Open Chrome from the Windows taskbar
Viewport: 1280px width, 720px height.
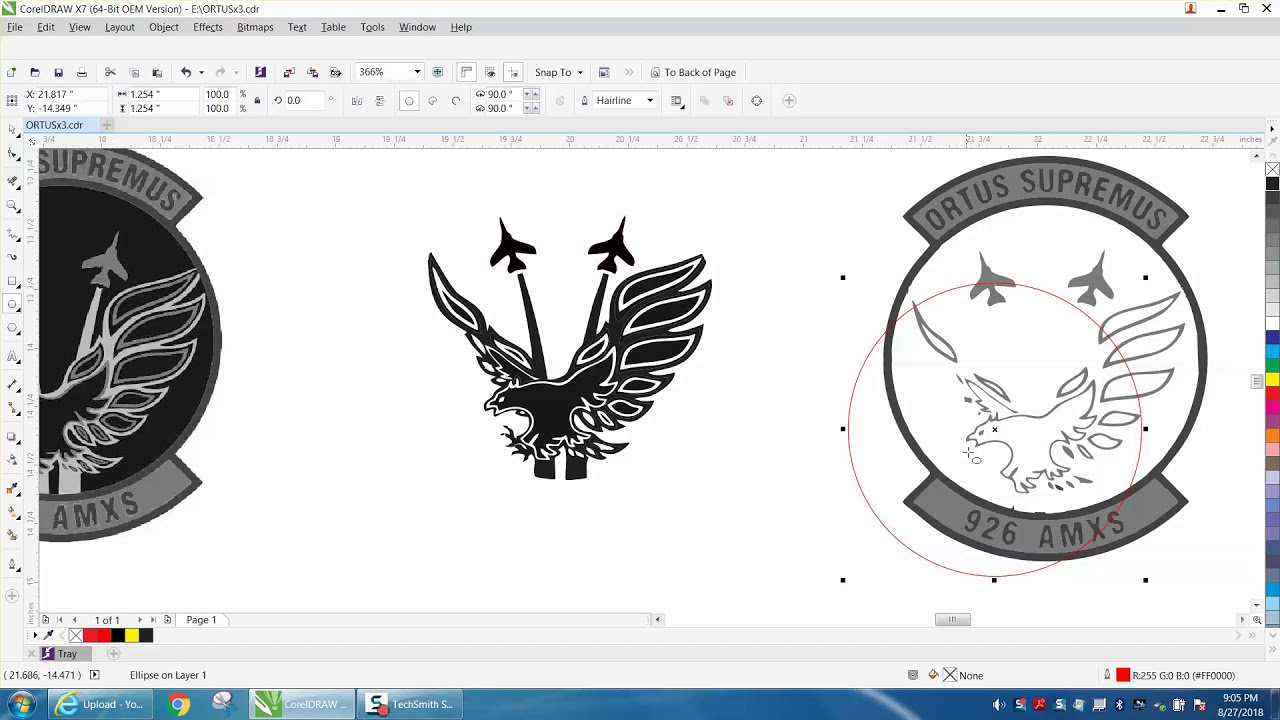tap(178, 704)
